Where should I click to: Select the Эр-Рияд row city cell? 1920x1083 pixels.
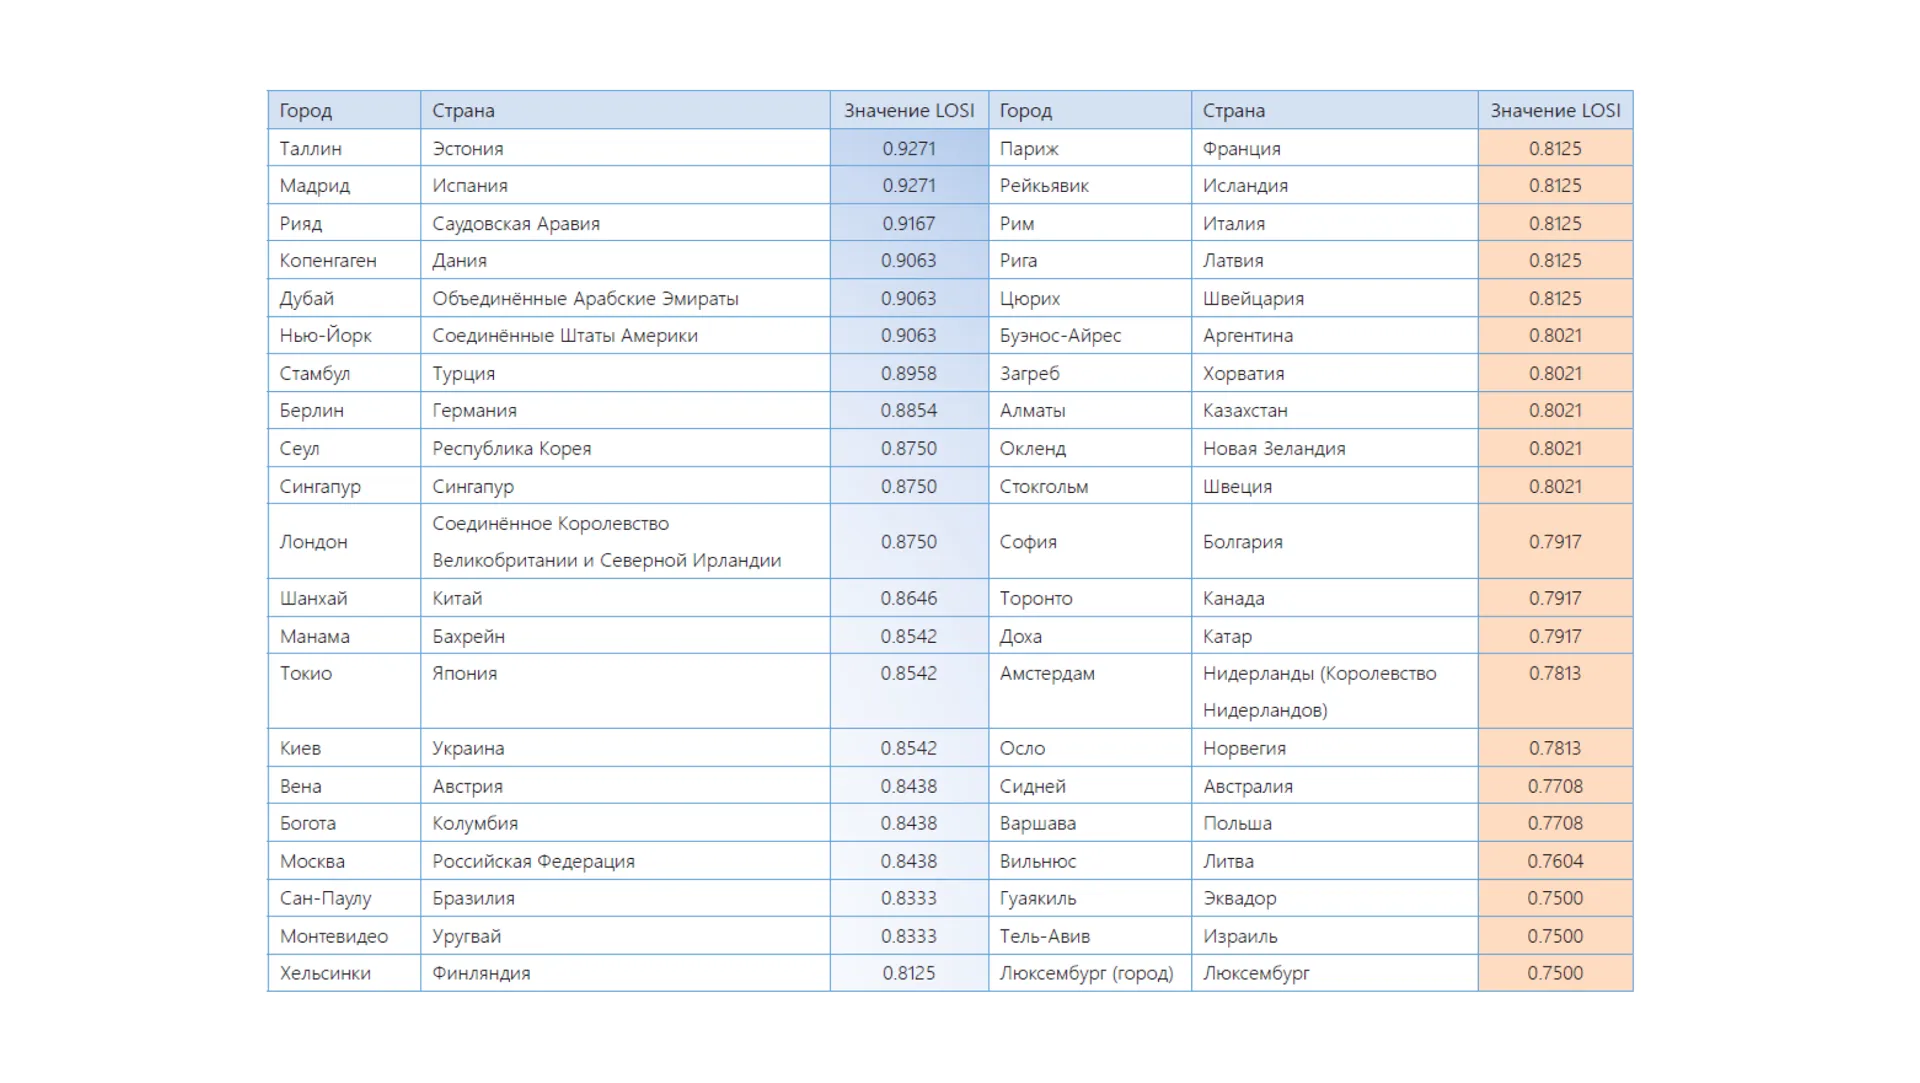point(344,223)
